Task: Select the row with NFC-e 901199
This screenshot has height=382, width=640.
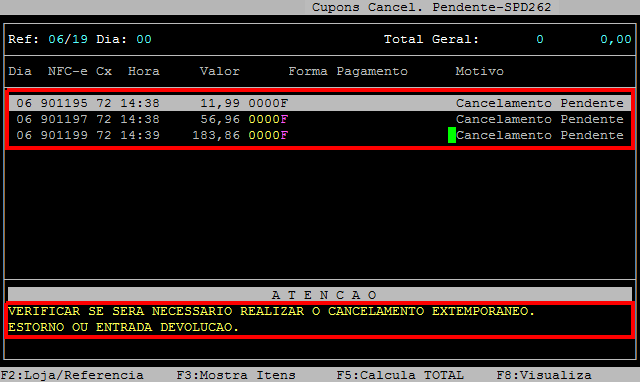Action: [320, 135]
